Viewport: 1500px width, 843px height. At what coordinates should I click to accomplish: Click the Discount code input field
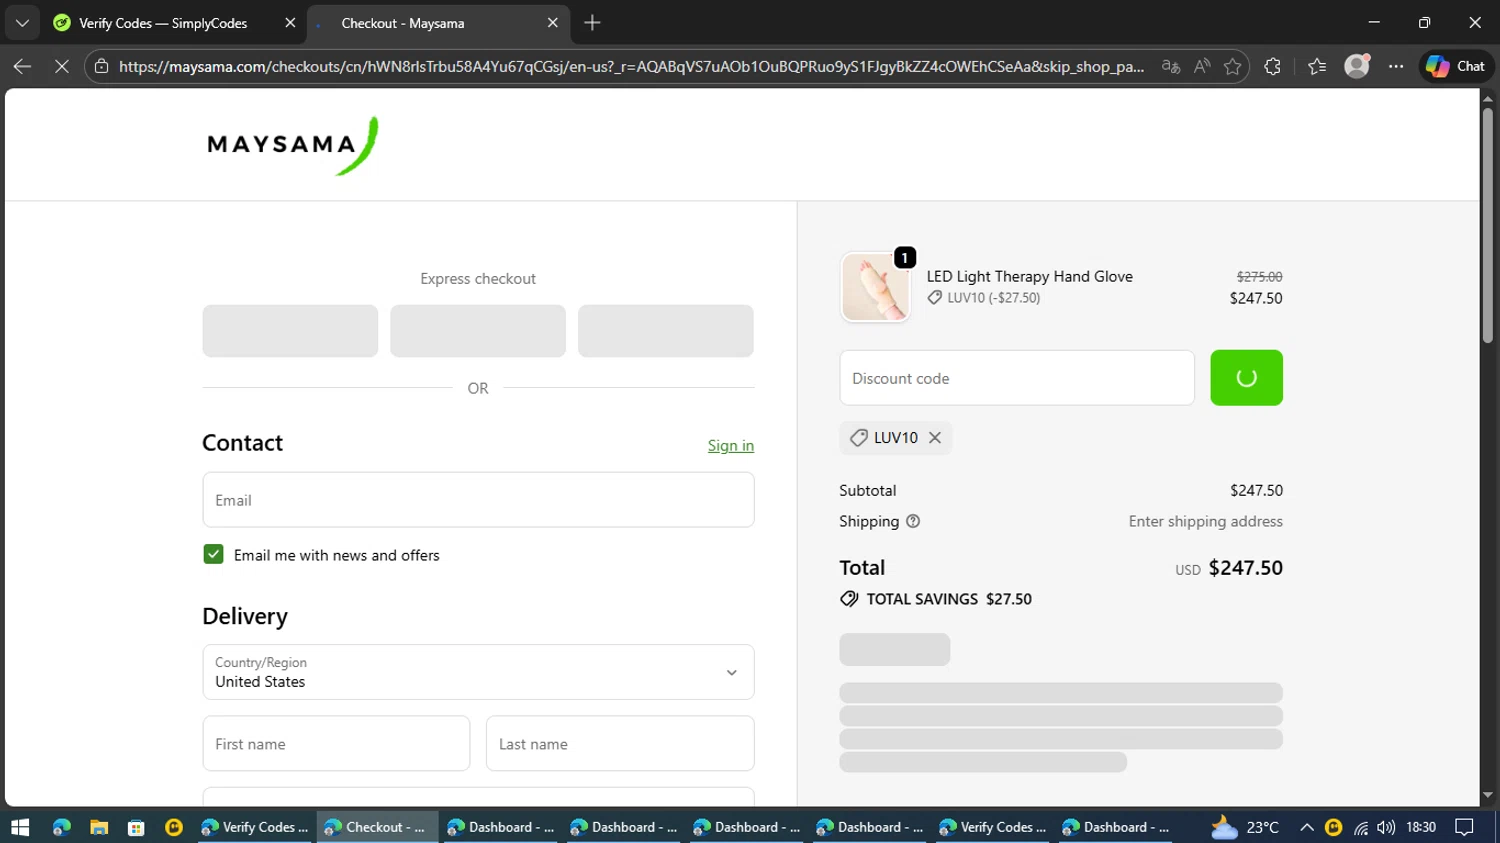click(x=1017, y=378)
